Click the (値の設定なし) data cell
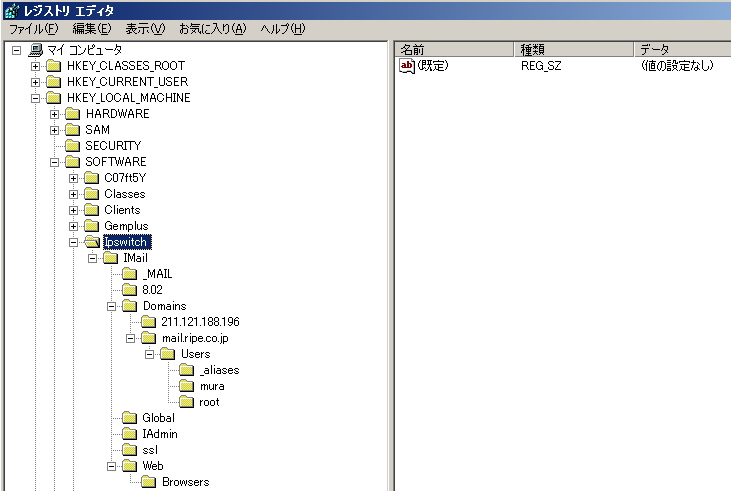 677,66
